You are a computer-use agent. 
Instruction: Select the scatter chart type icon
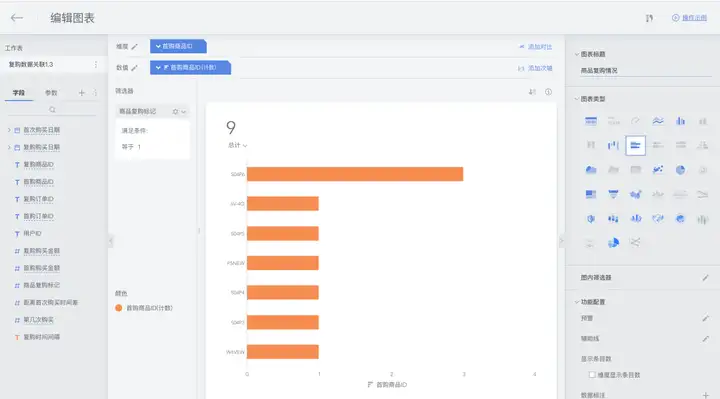[x=658, y=170]
